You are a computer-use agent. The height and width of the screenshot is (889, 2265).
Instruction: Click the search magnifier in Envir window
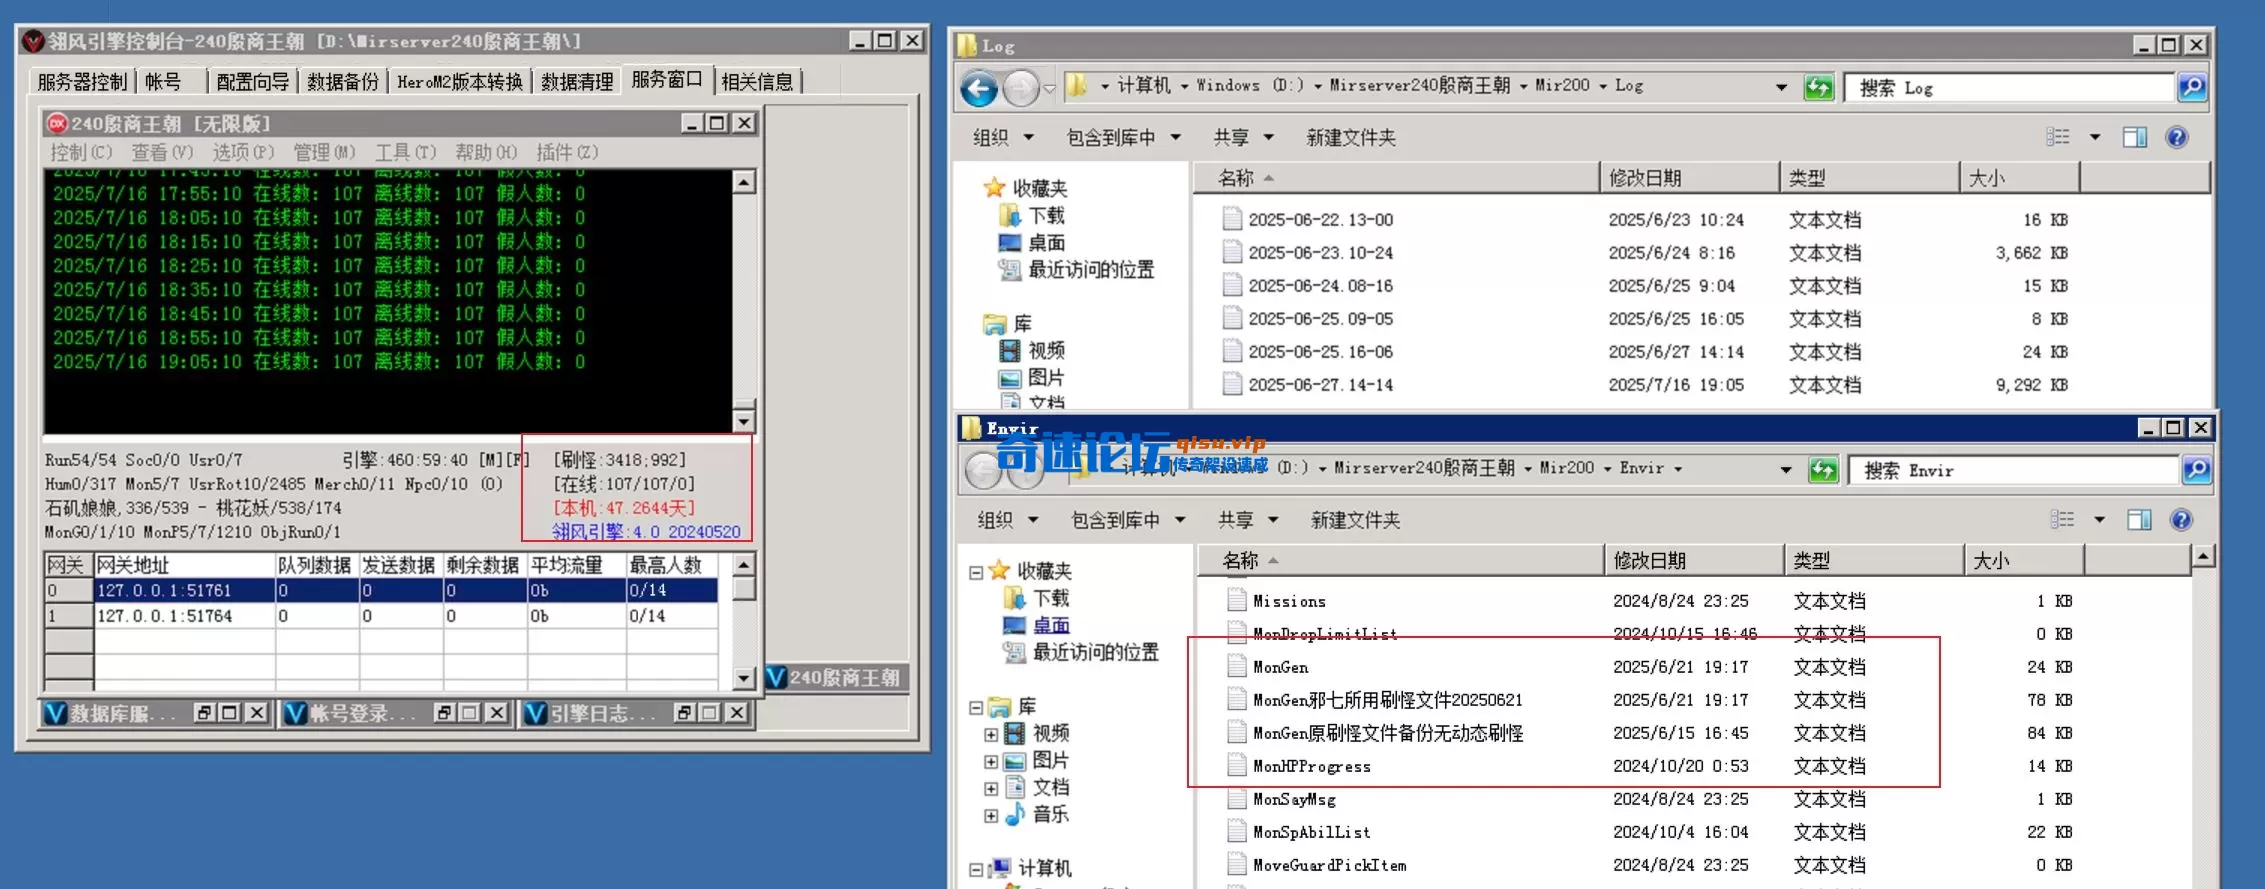[x=2196, y=470]
